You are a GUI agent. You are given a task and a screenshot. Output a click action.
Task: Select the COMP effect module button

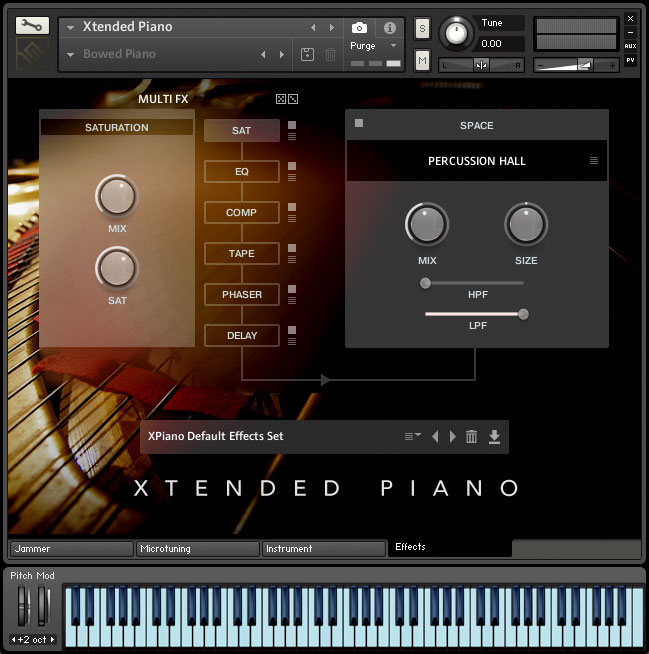point(242,212)
